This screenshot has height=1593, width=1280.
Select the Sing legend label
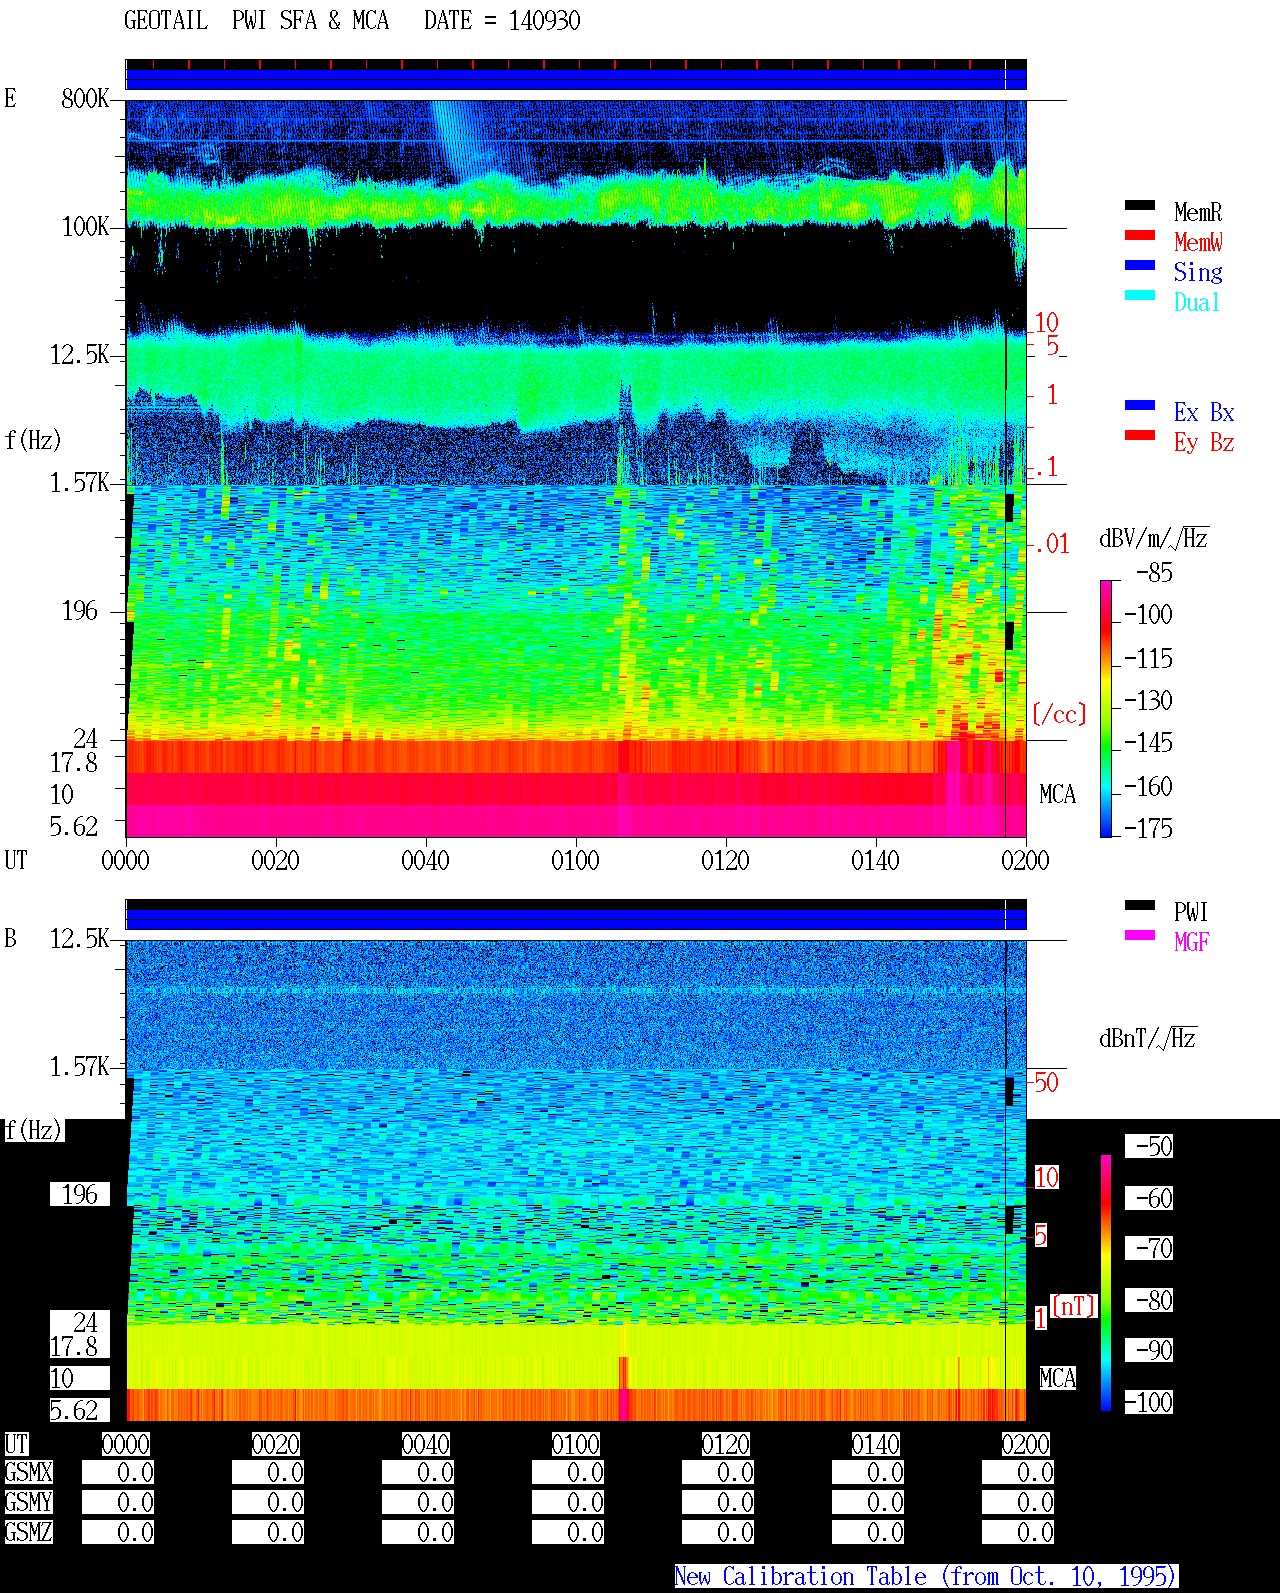1198,272
